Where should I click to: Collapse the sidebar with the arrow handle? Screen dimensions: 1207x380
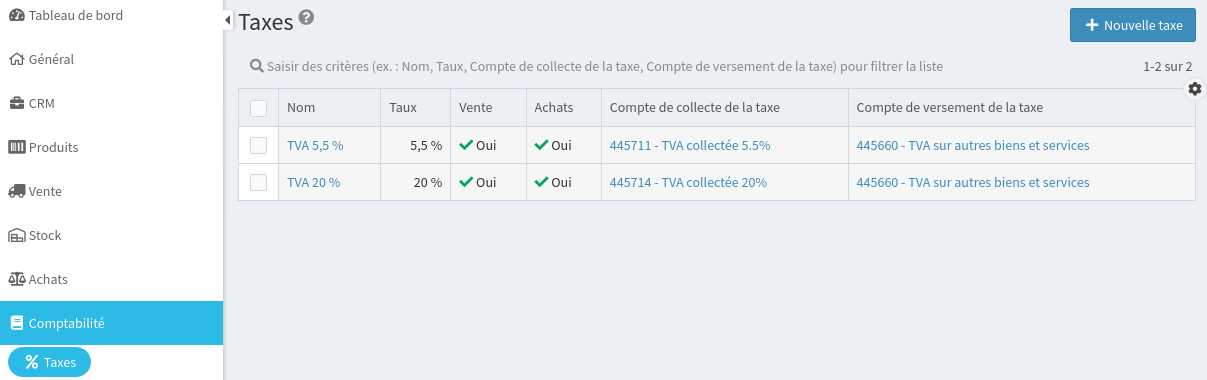click(228, 19)
